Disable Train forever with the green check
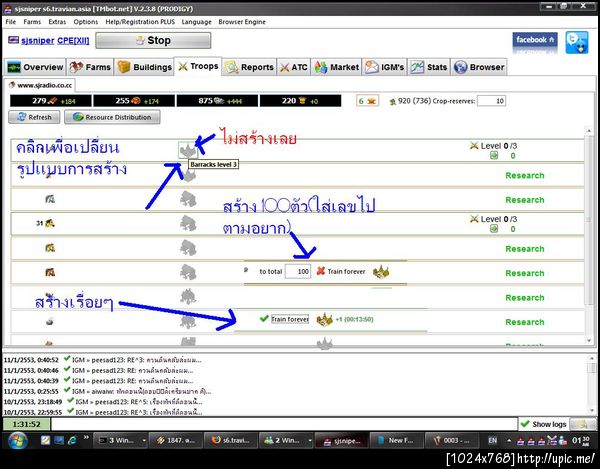This screenshot has width=600, height=469. pos(264,319)
